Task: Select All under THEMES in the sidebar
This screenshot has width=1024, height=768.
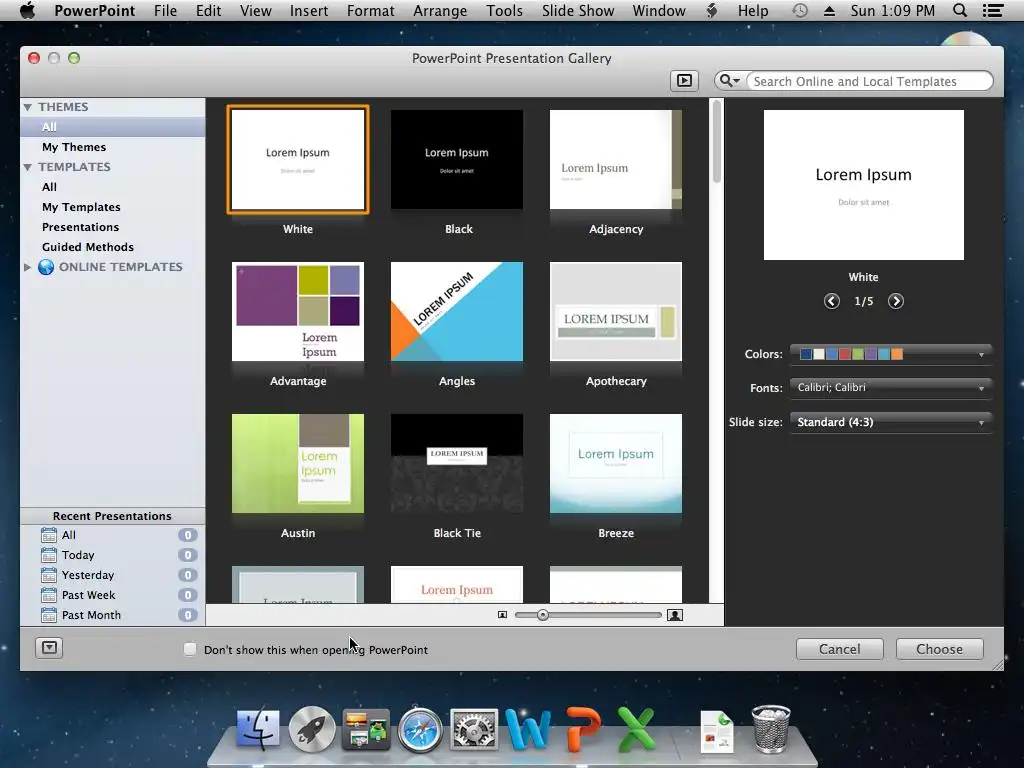Action: [x=112, y=127]
